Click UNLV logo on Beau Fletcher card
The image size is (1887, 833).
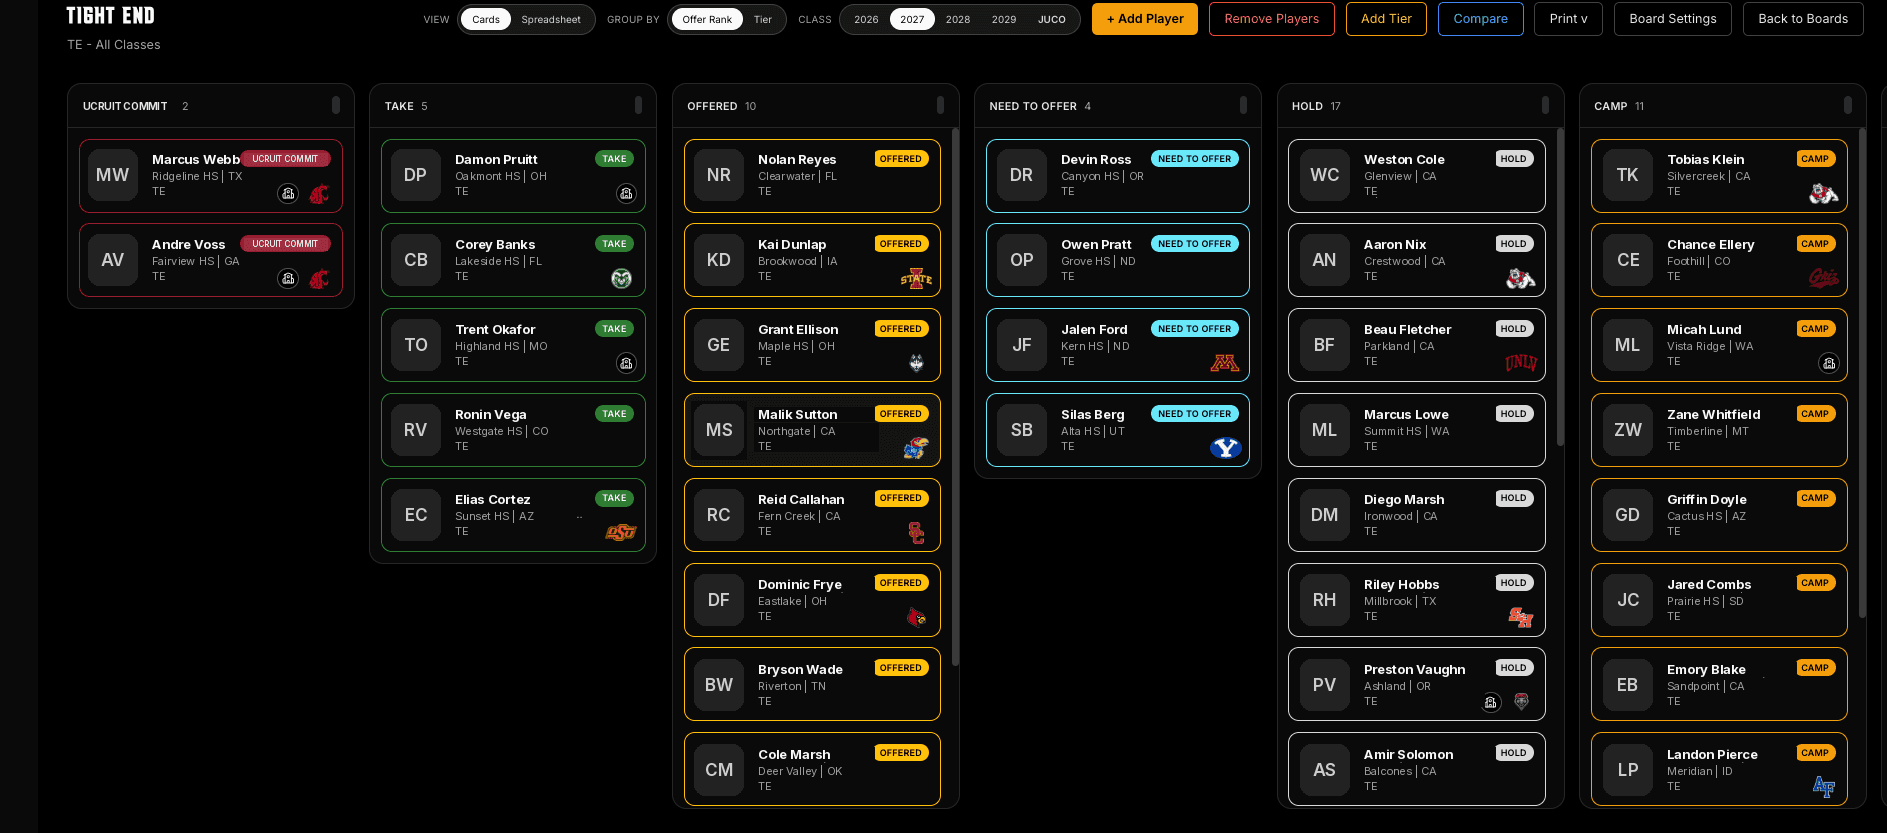[x=1521, y=363]
